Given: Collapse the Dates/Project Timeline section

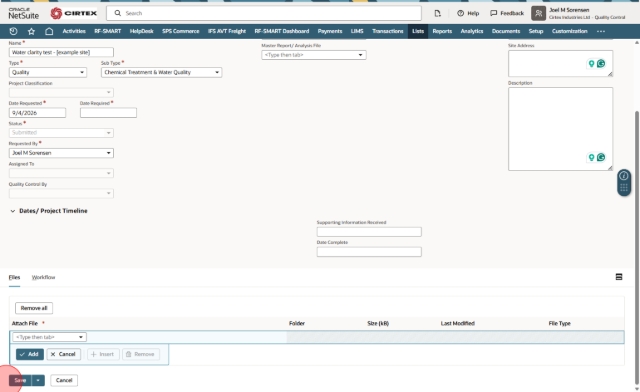Looking at the screenshot, I should click(x=13, y=211).
